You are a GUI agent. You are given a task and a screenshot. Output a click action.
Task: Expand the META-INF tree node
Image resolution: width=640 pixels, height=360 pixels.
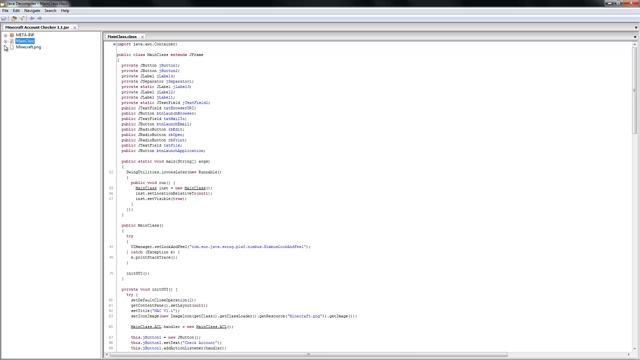(6, 35)
